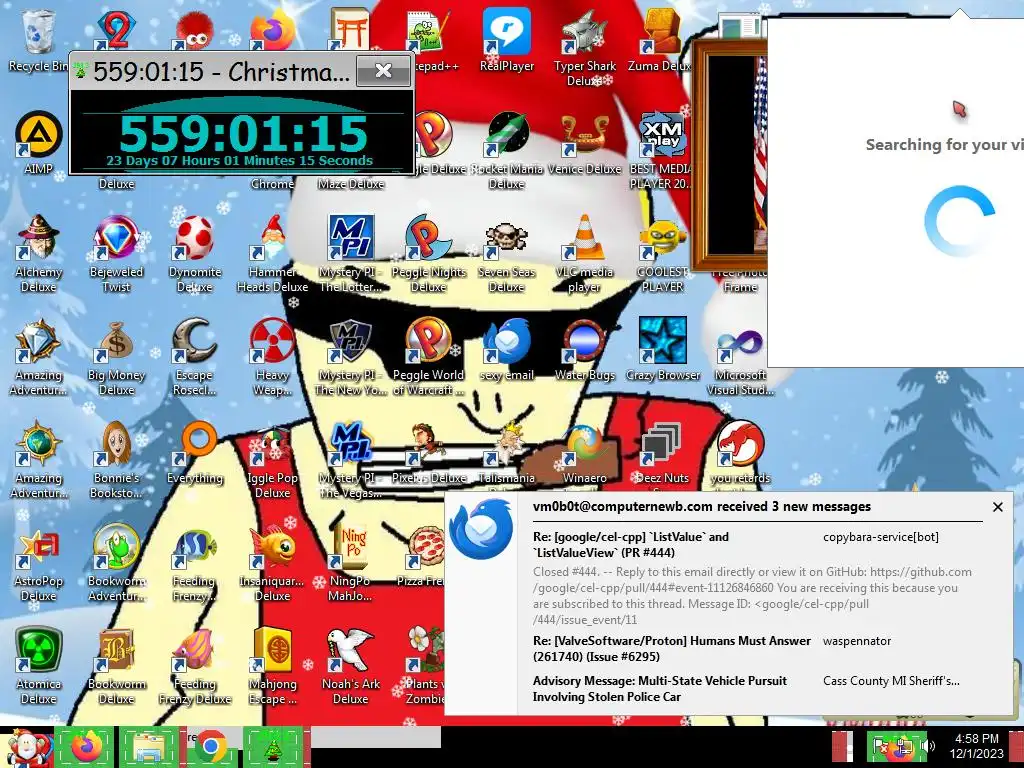Open the google/cel-cpp ListValue message
The image size is (1024, 768).
pos(631,545)
